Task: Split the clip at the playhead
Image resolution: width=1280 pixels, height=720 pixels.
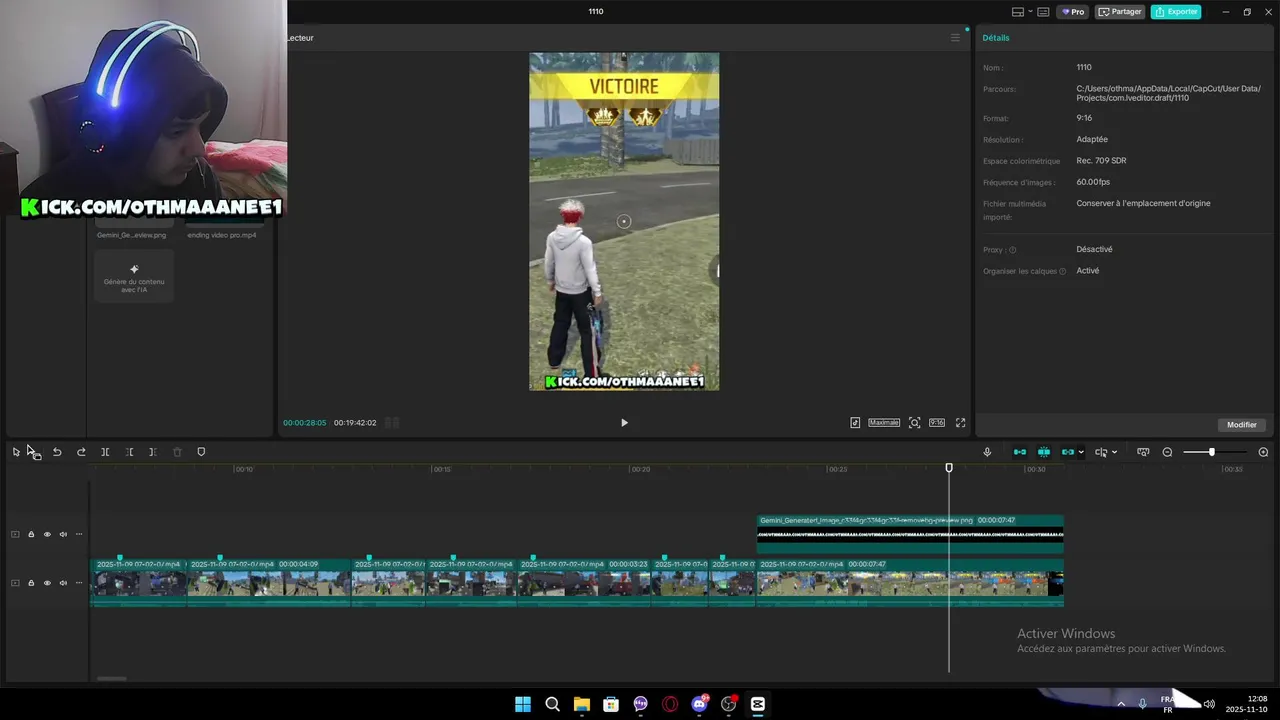Action: pos(105,452)
